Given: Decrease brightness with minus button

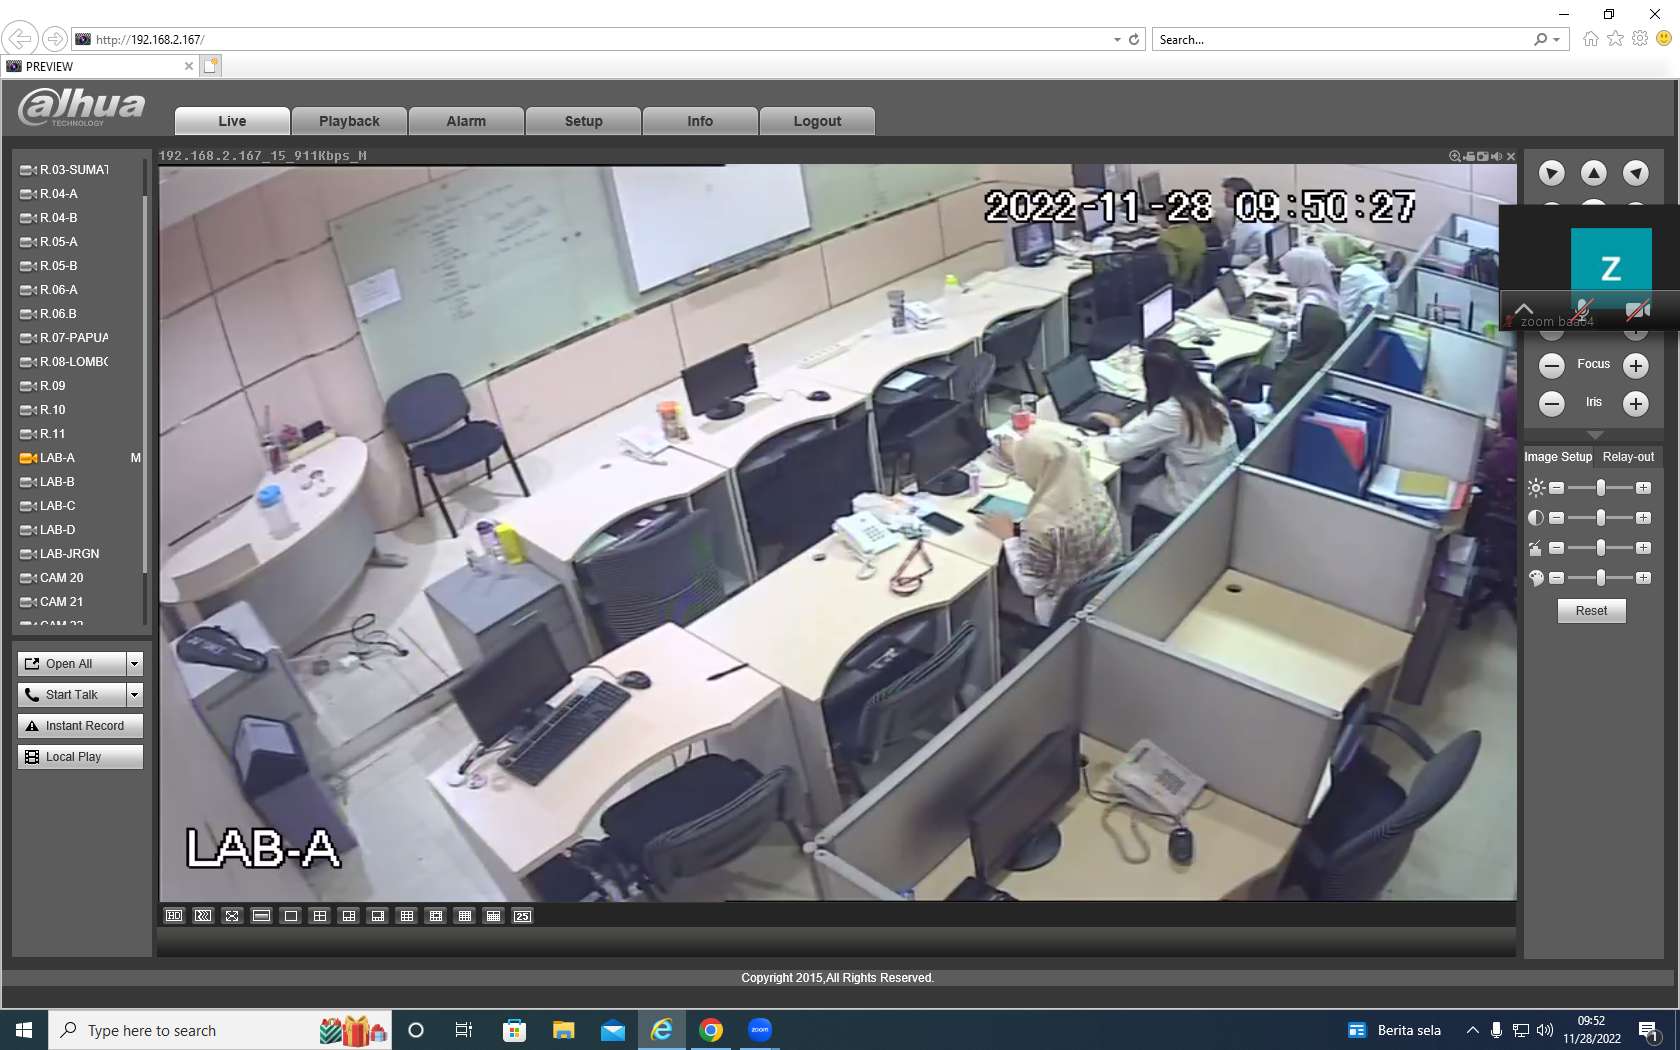Looking at the screenshot, I should click(1556, 488).
